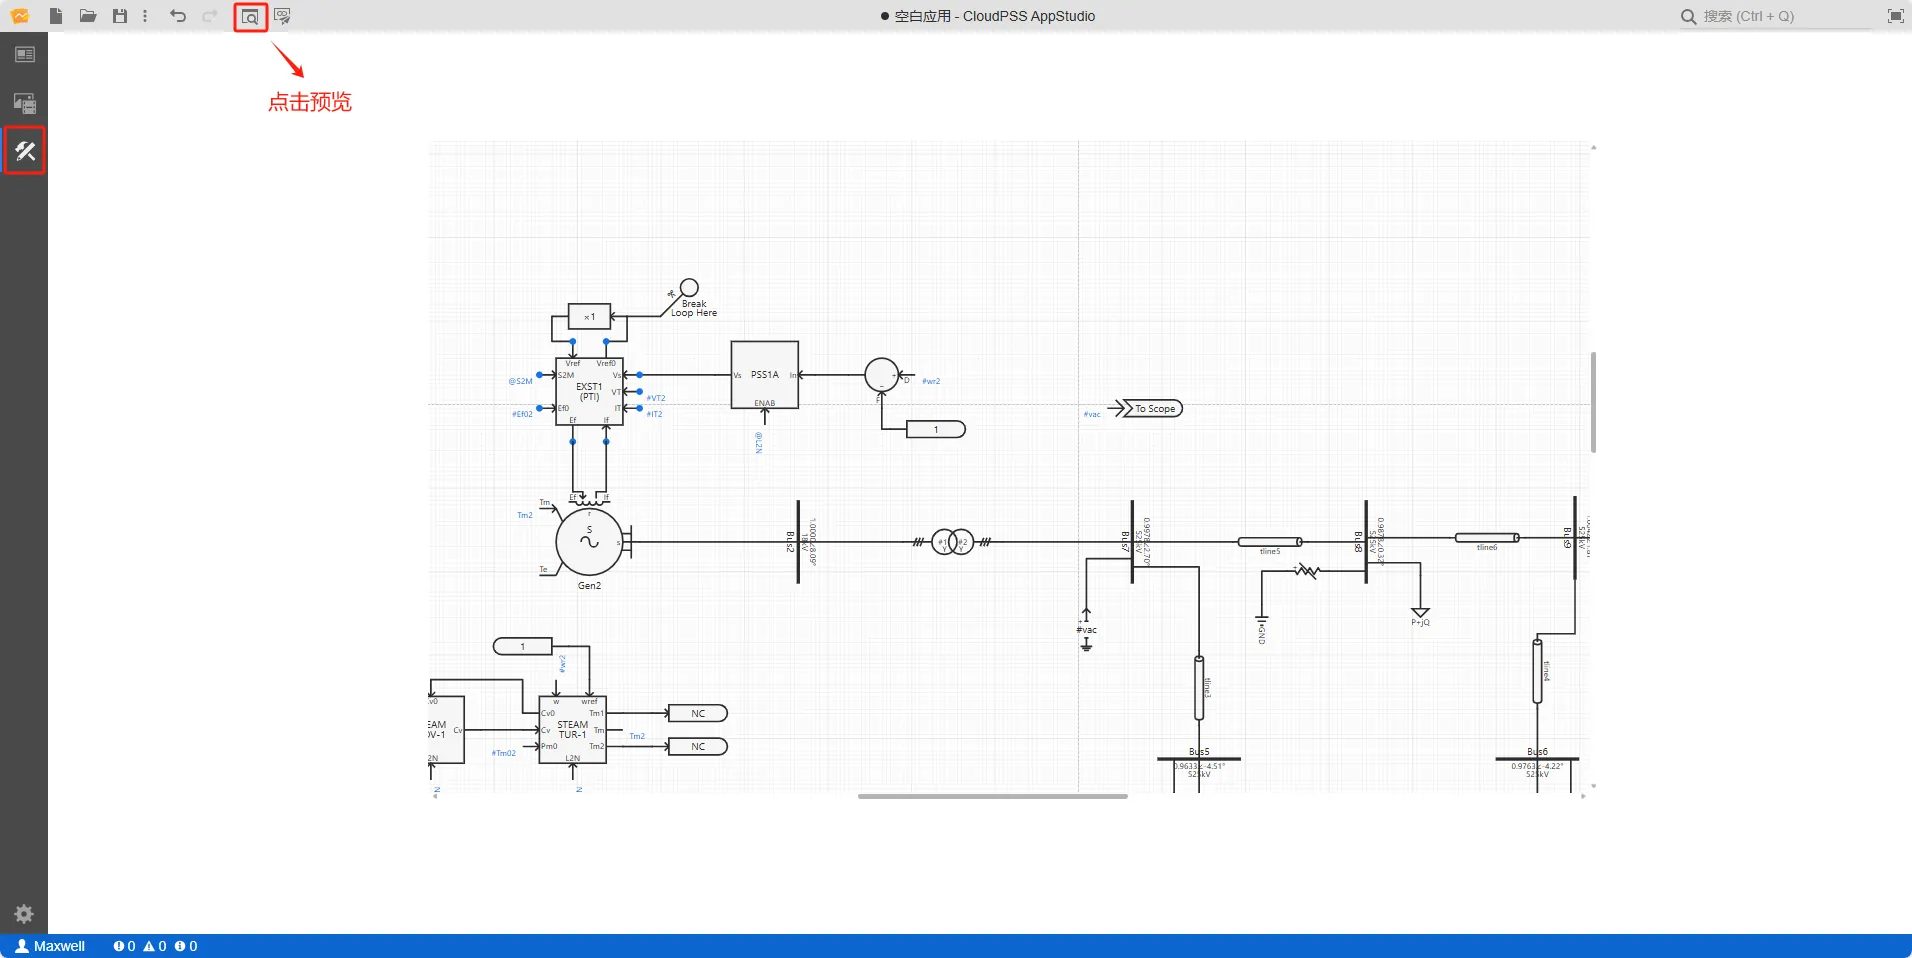Create a new file
1912x958 pixels.
click(x=56, y=16)
